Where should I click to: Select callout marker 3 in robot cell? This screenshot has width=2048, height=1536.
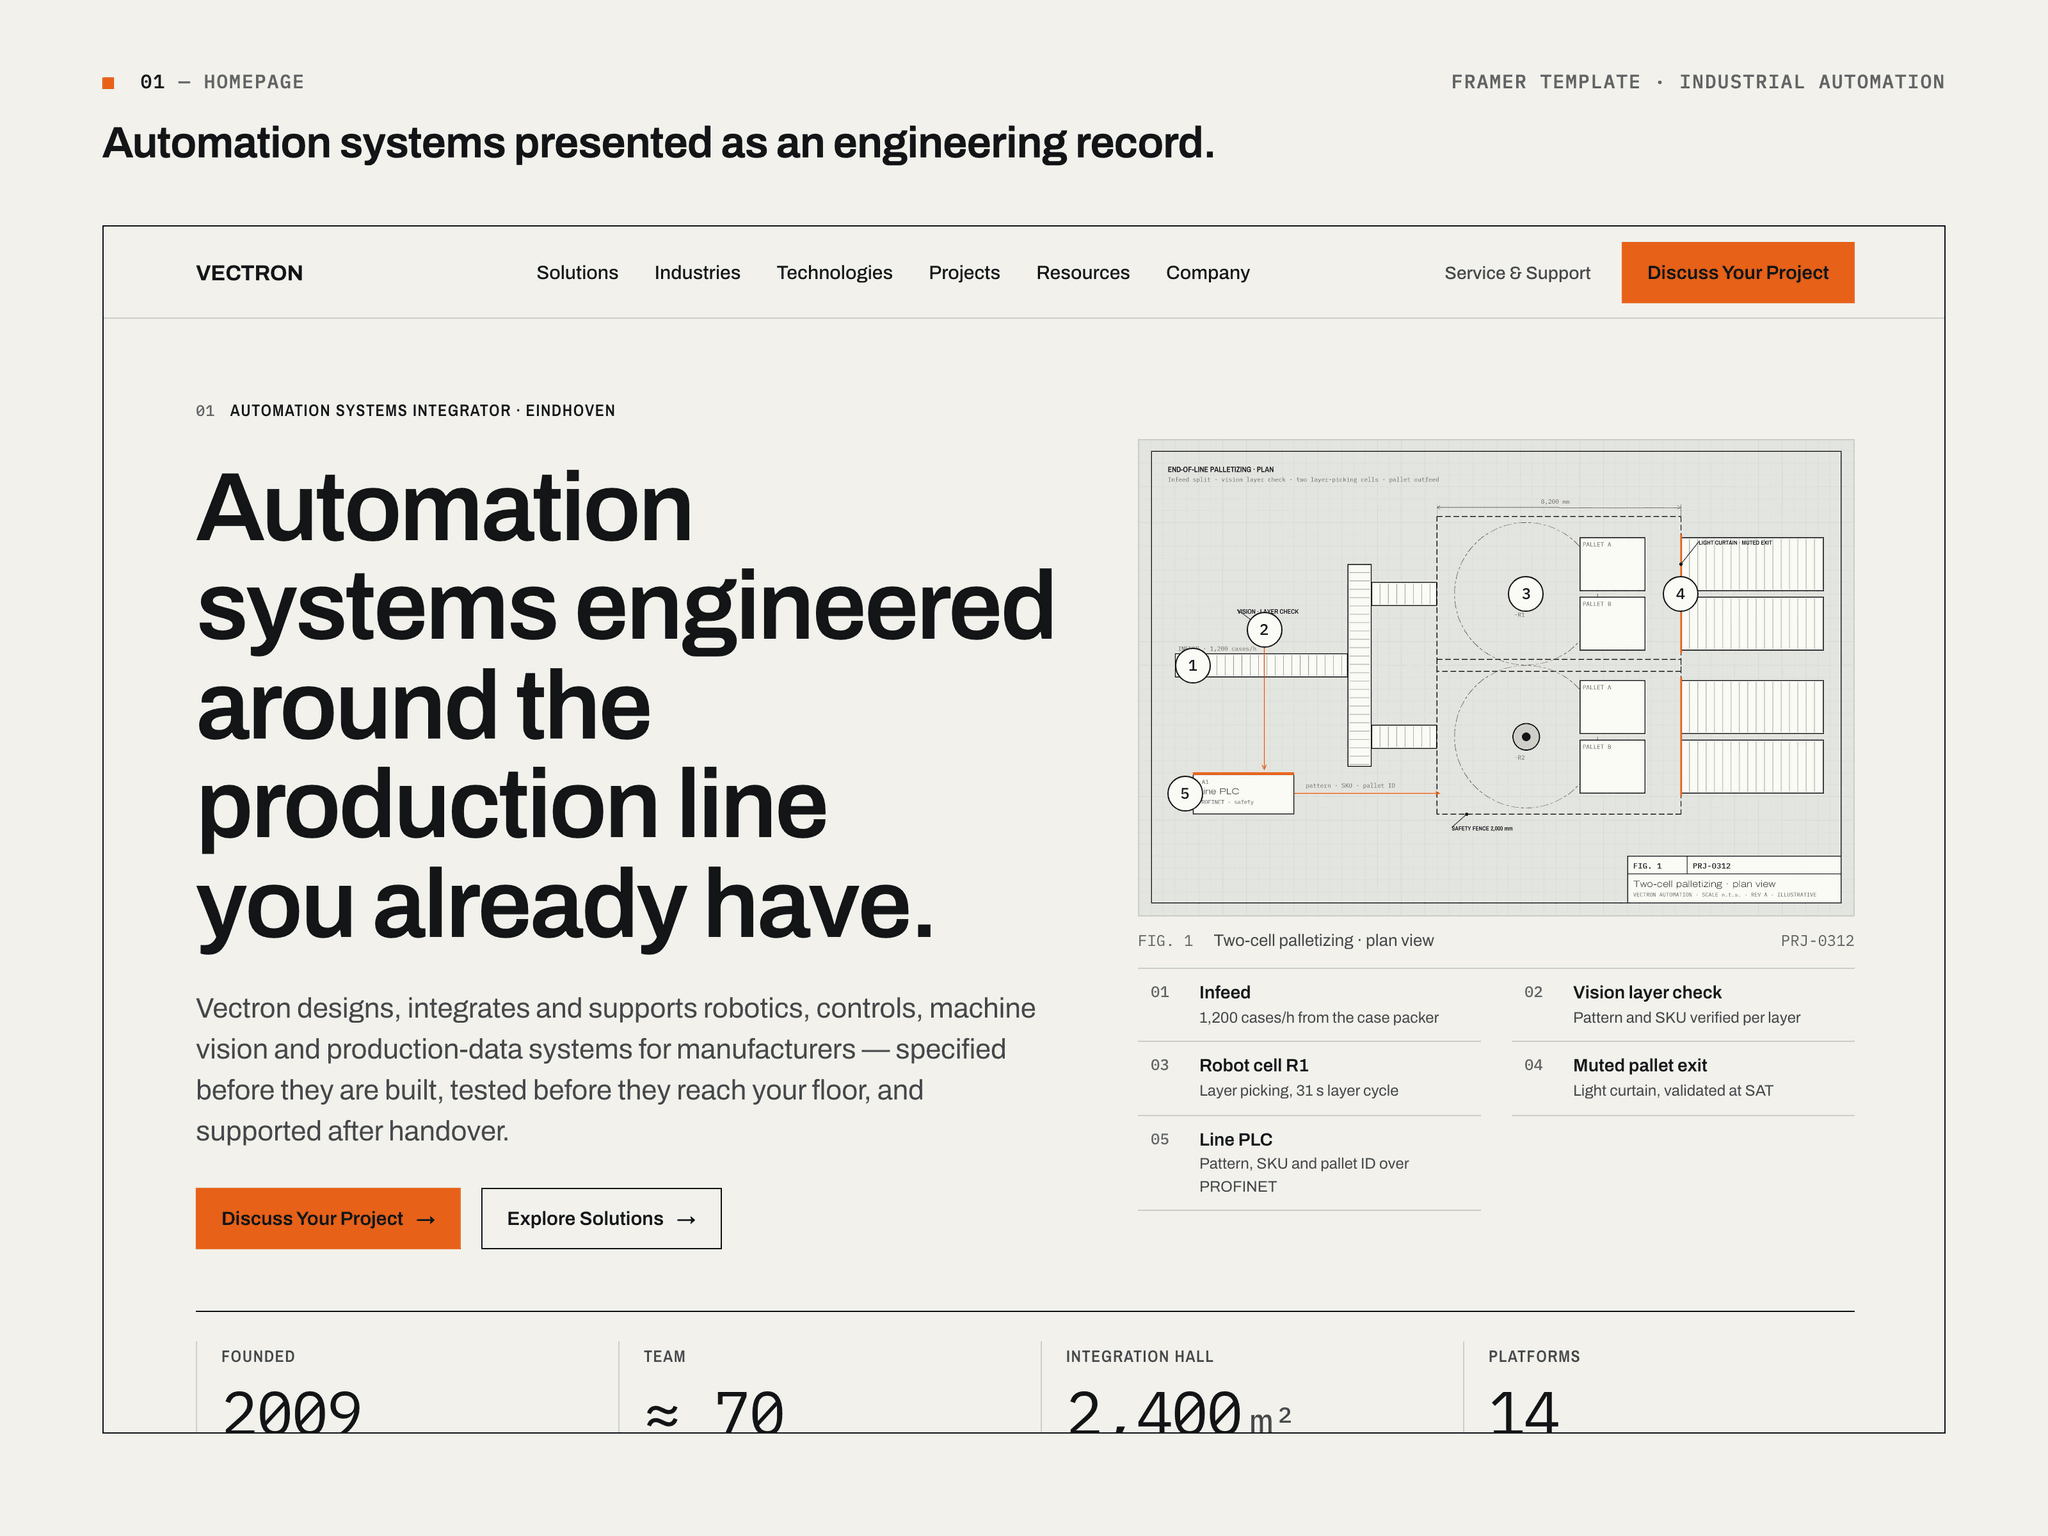click(1525, 593)
